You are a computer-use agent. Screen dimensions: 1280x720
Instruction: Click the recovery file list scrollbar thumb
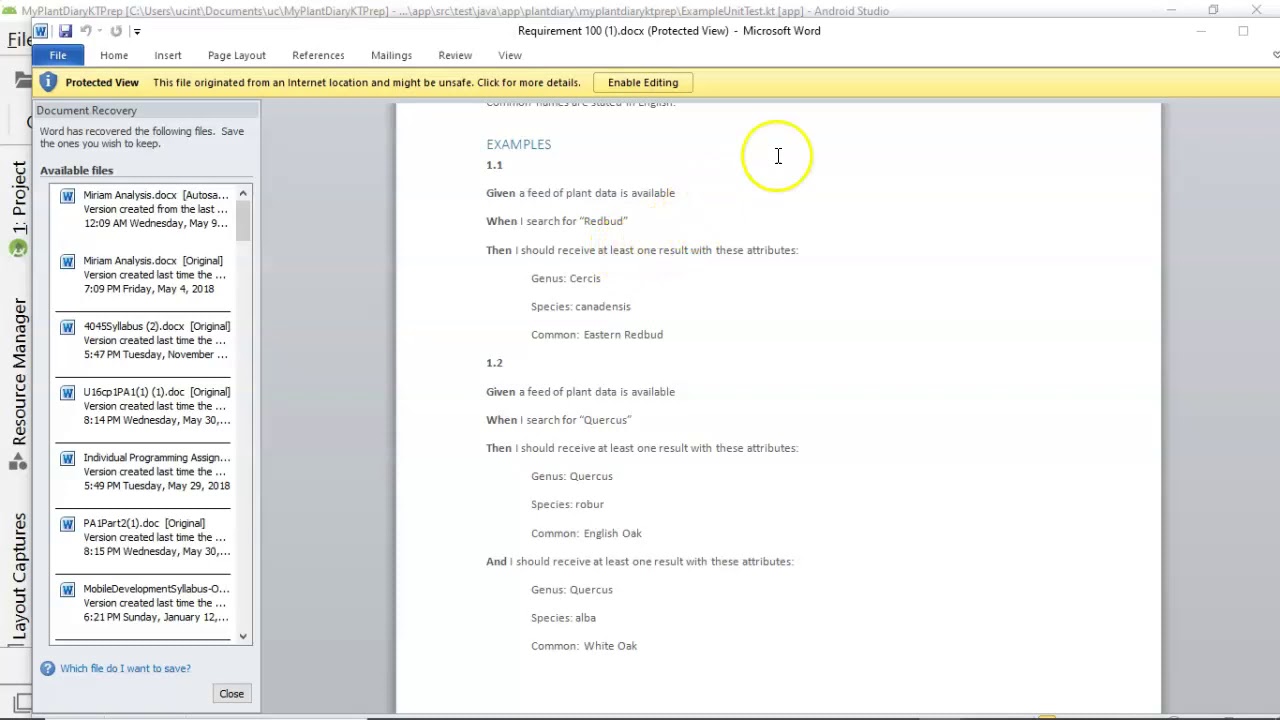click(x=243, y=220)
